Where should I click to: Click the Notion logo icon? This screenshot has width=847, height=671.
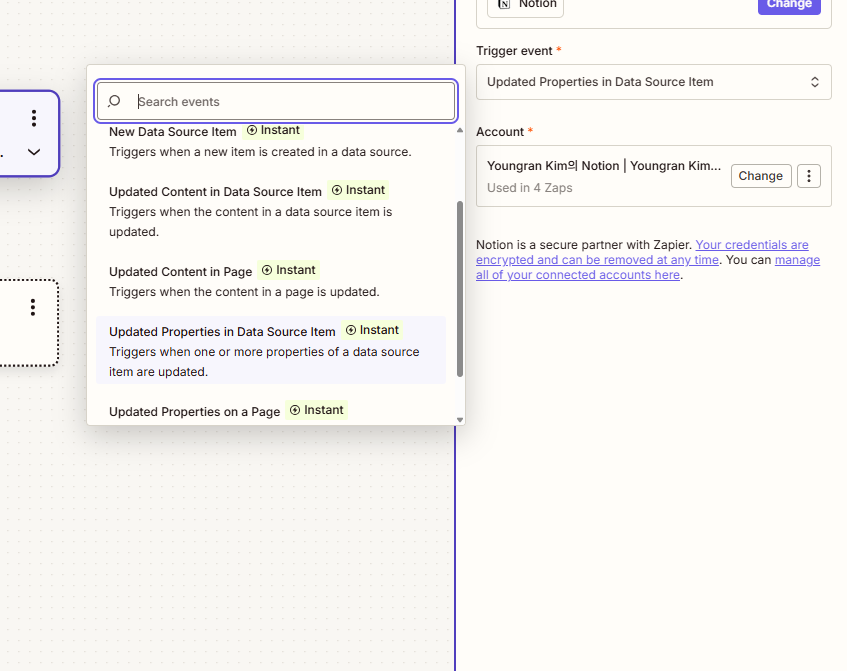[503, 4]
